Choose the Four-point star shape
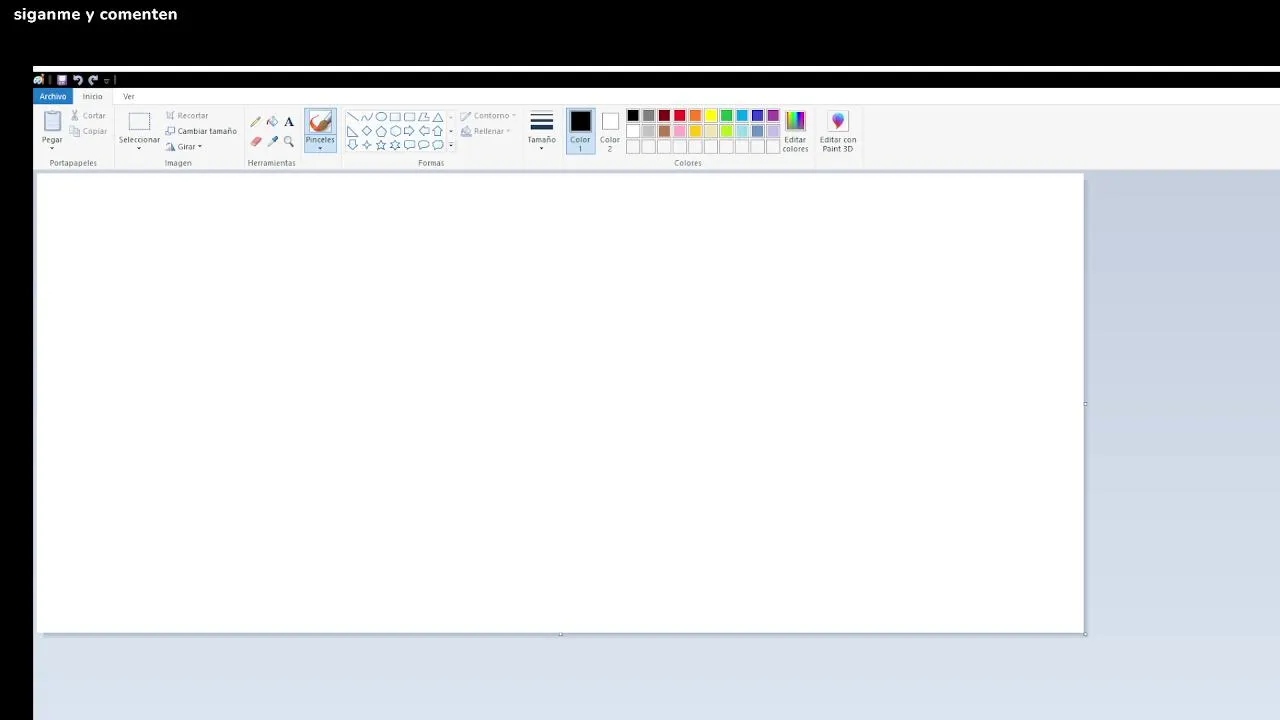Viewport: 1280px width, 720px height. tap(367, 145)
